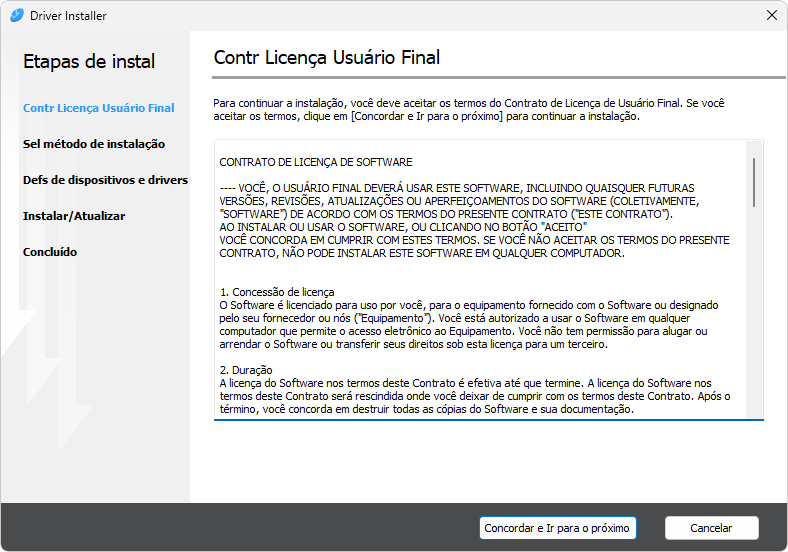Click the 'Etapas de instal' sidebar heading
Screen dimensions: 788x552
coord(89,61)
